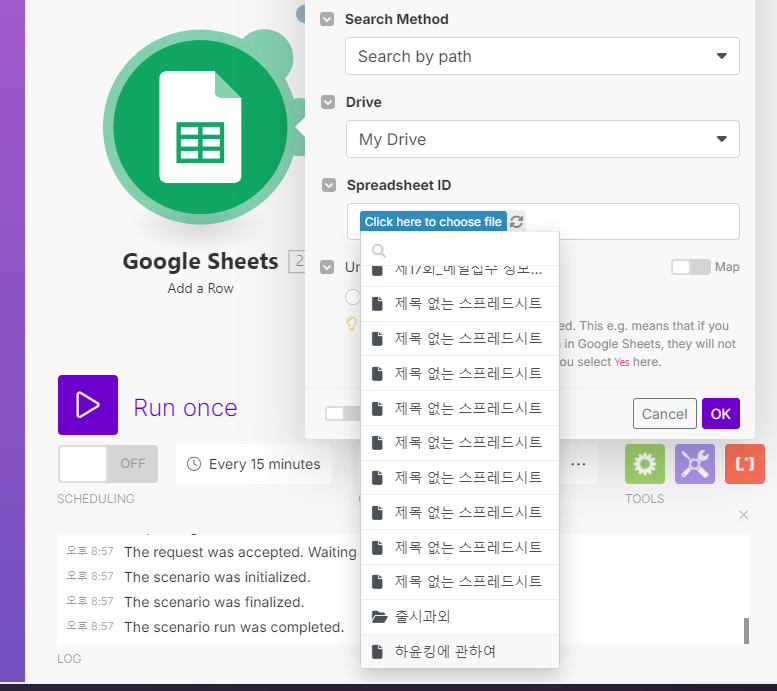This screenshot has height=691, width=777.
Task: Click the lightbulb hint icon
Action: pyautogui.click(x=351, y=324)
